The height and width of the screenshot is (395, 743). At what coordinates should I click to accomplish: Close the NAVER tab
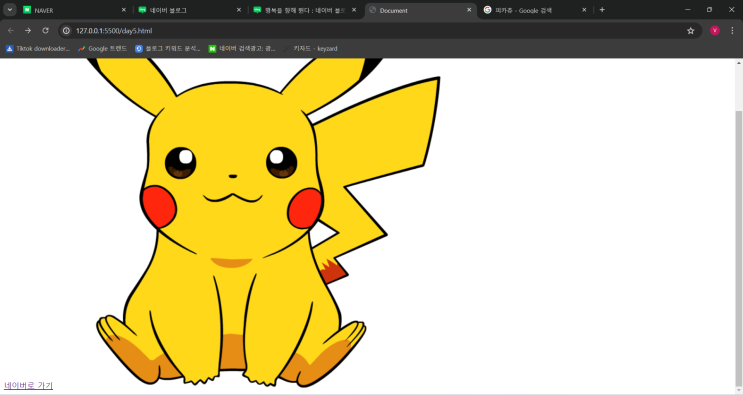[x=124, y=10]
